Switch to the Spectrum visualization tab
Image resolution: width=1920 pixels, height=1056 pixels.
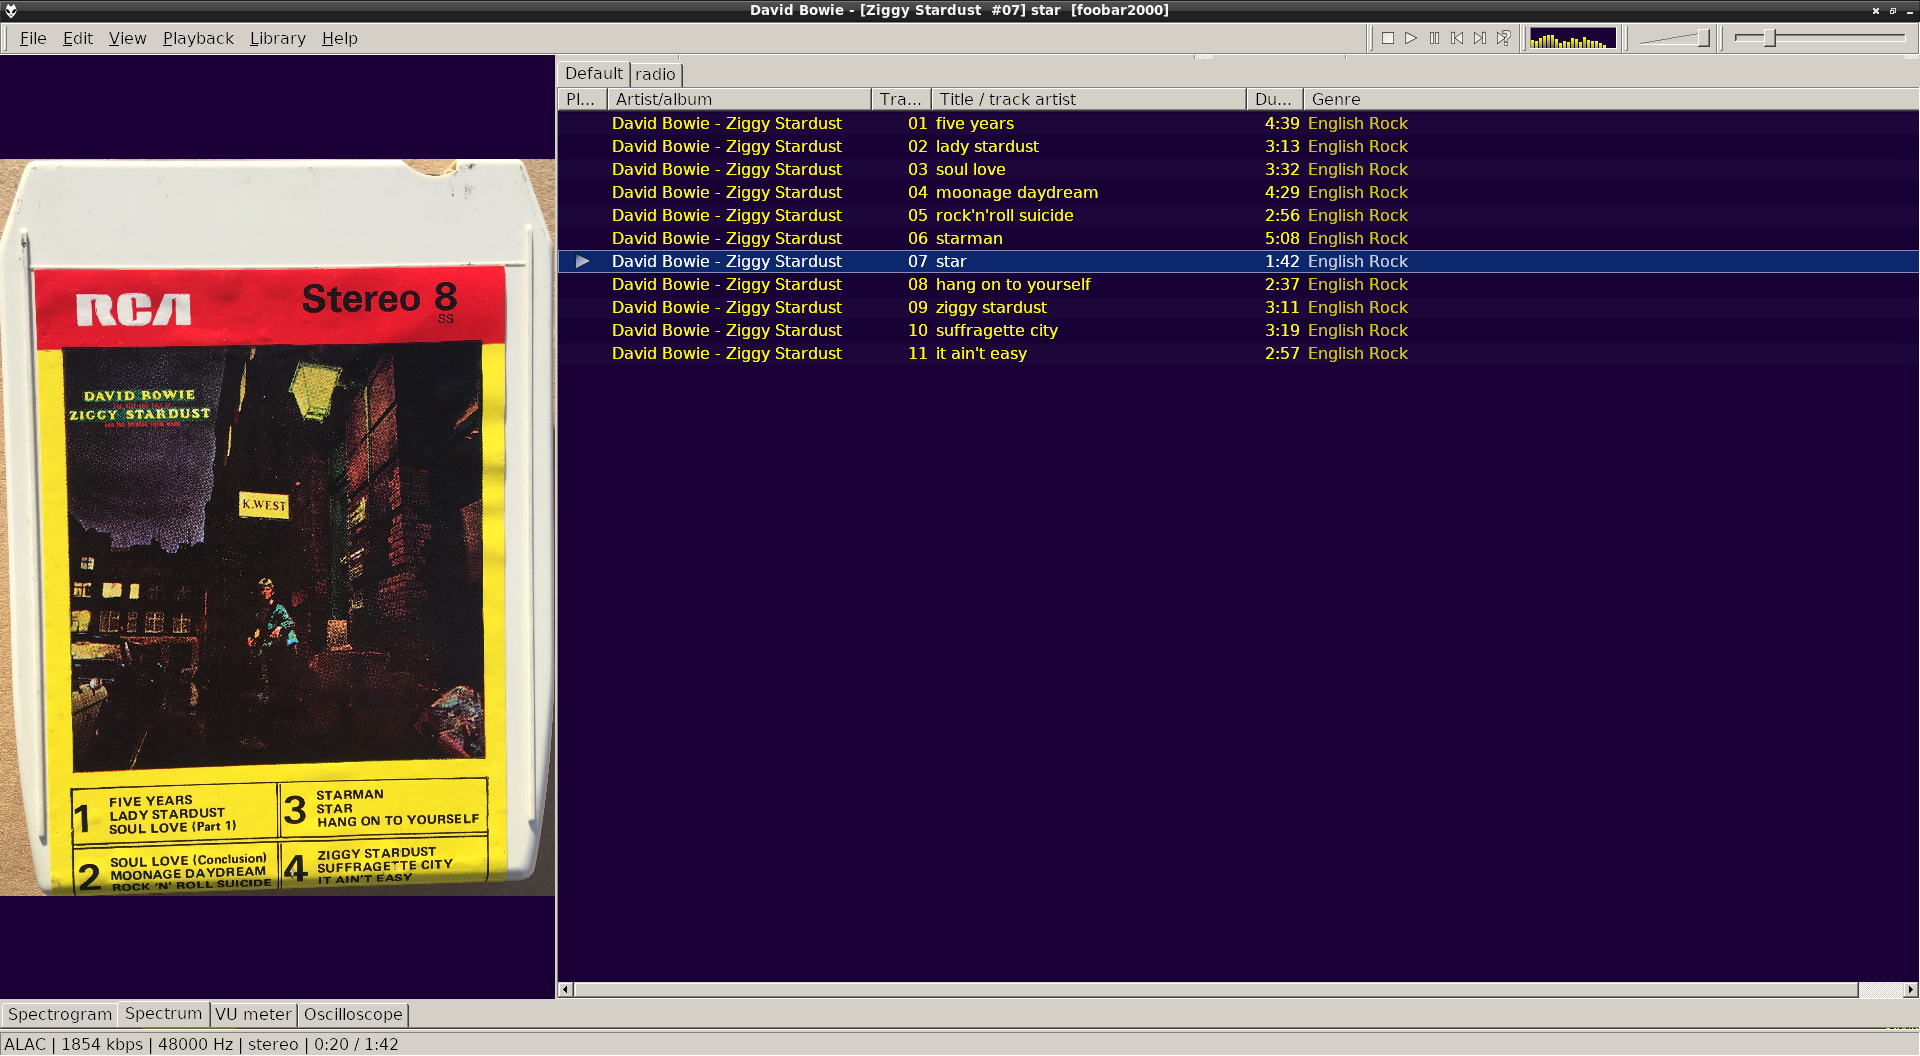[x=163, y=1013]
